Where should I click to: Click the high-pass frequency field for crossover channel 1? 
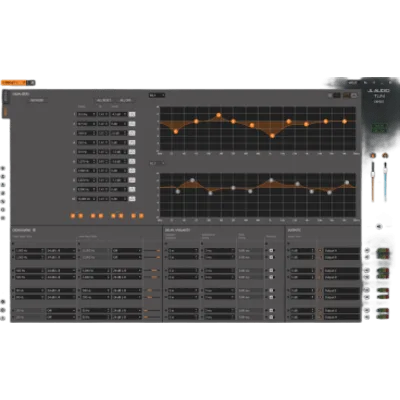[30, 250]
